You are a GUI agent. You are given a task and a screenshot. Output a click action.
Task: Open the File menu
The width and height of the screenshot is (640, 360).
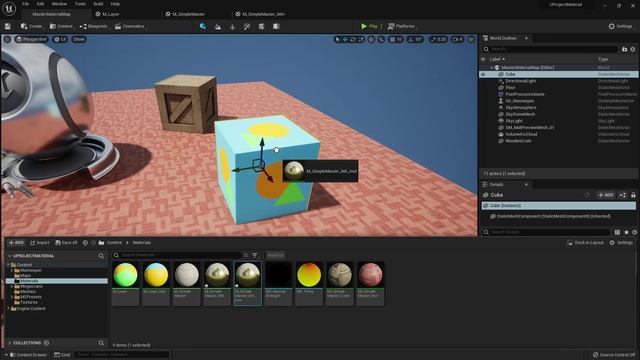(x=25, y=4)
